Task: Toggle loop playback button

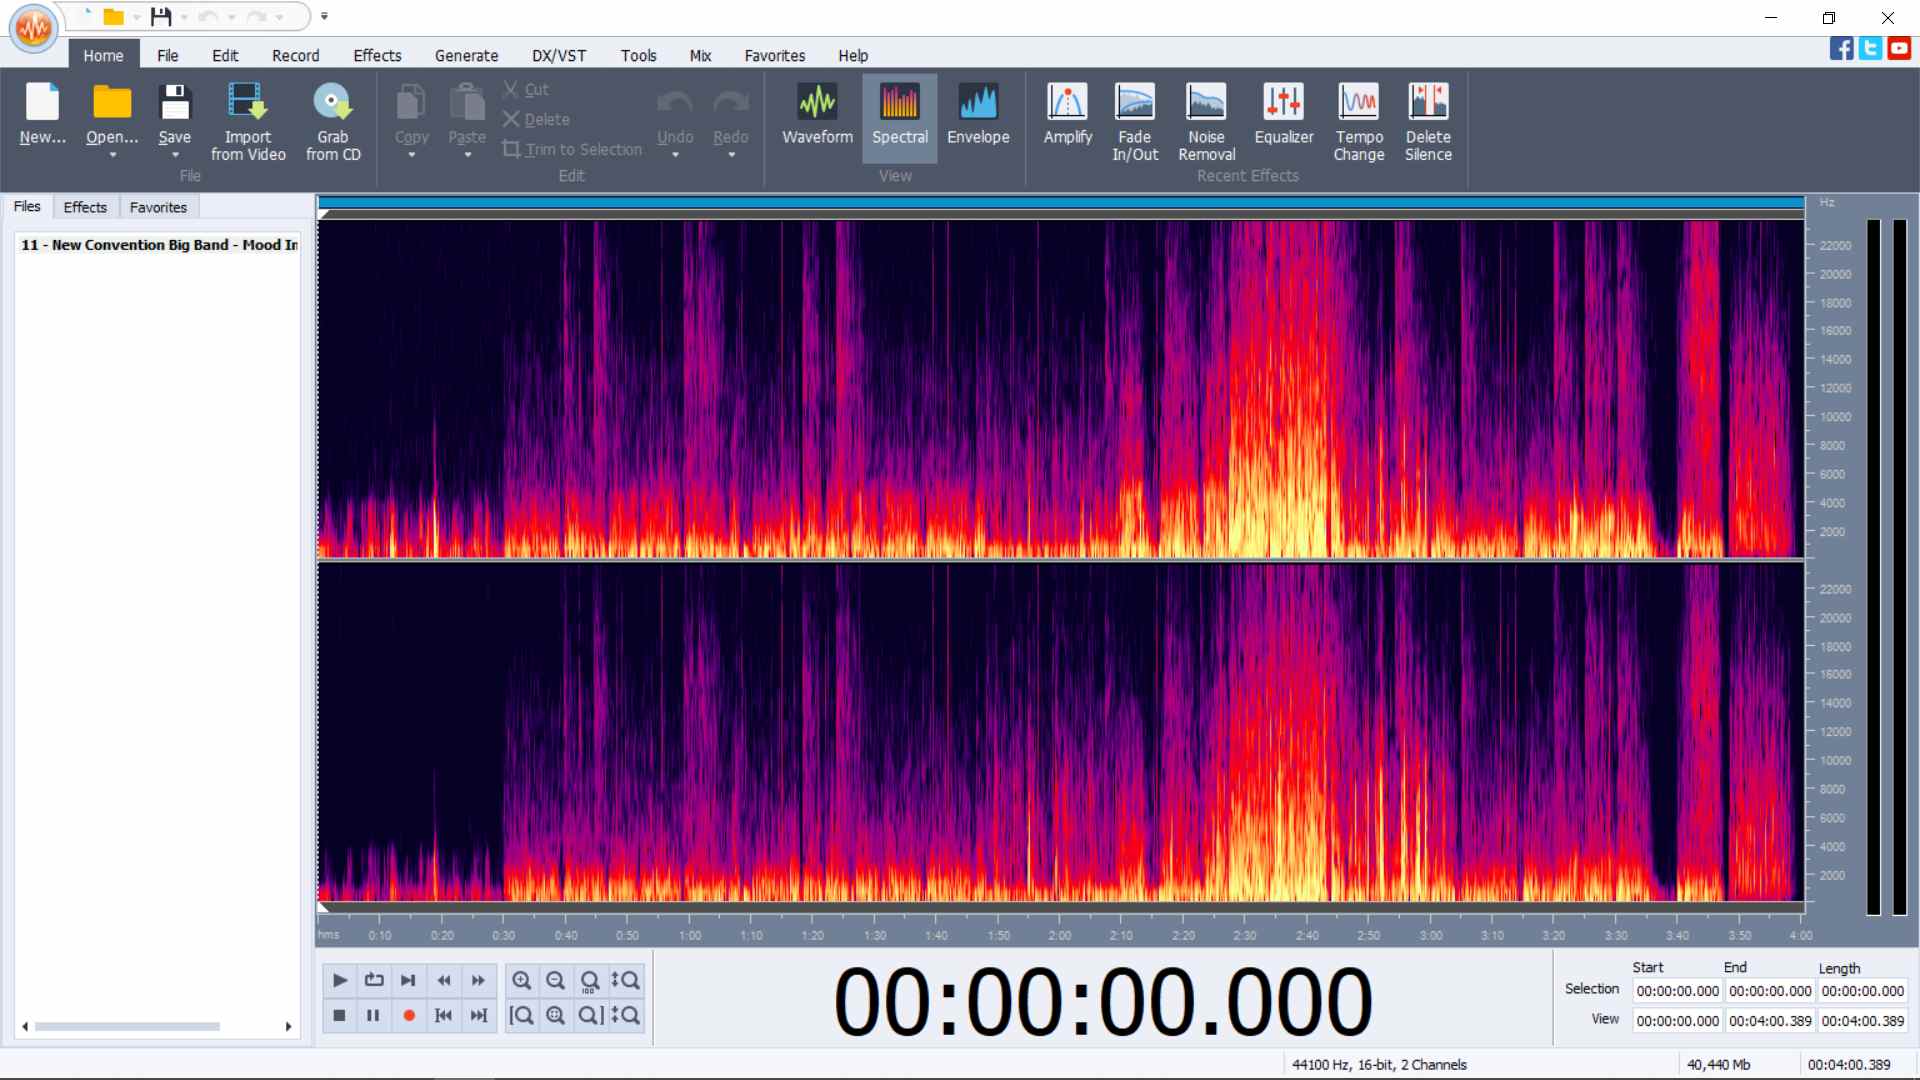Action: click(374, 980)
